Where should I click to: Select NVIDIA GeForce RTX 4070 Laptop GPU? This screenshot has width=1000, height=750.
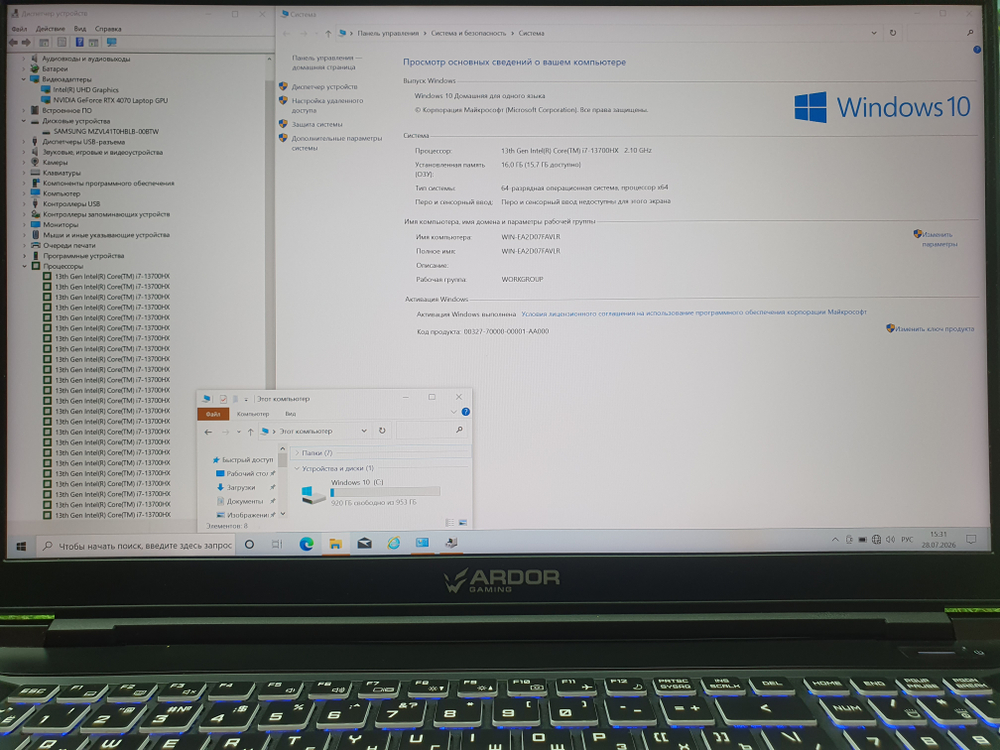pos(110,100)
